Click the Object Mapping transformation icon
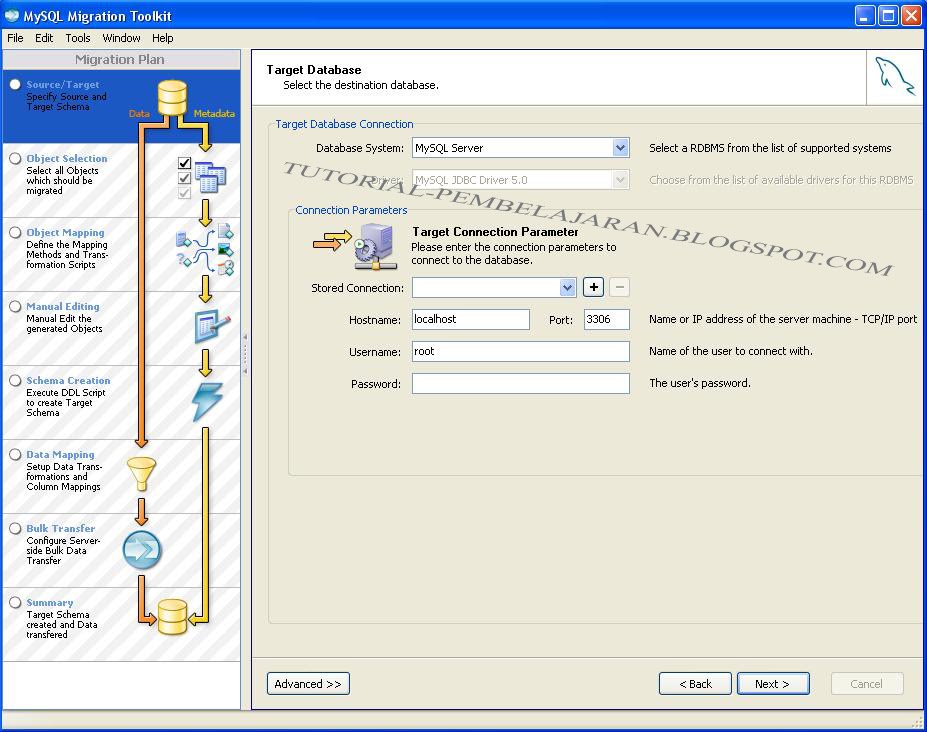The height and width of the screenshot is (732, 927). pyautogui.click(x=205, y=250)
